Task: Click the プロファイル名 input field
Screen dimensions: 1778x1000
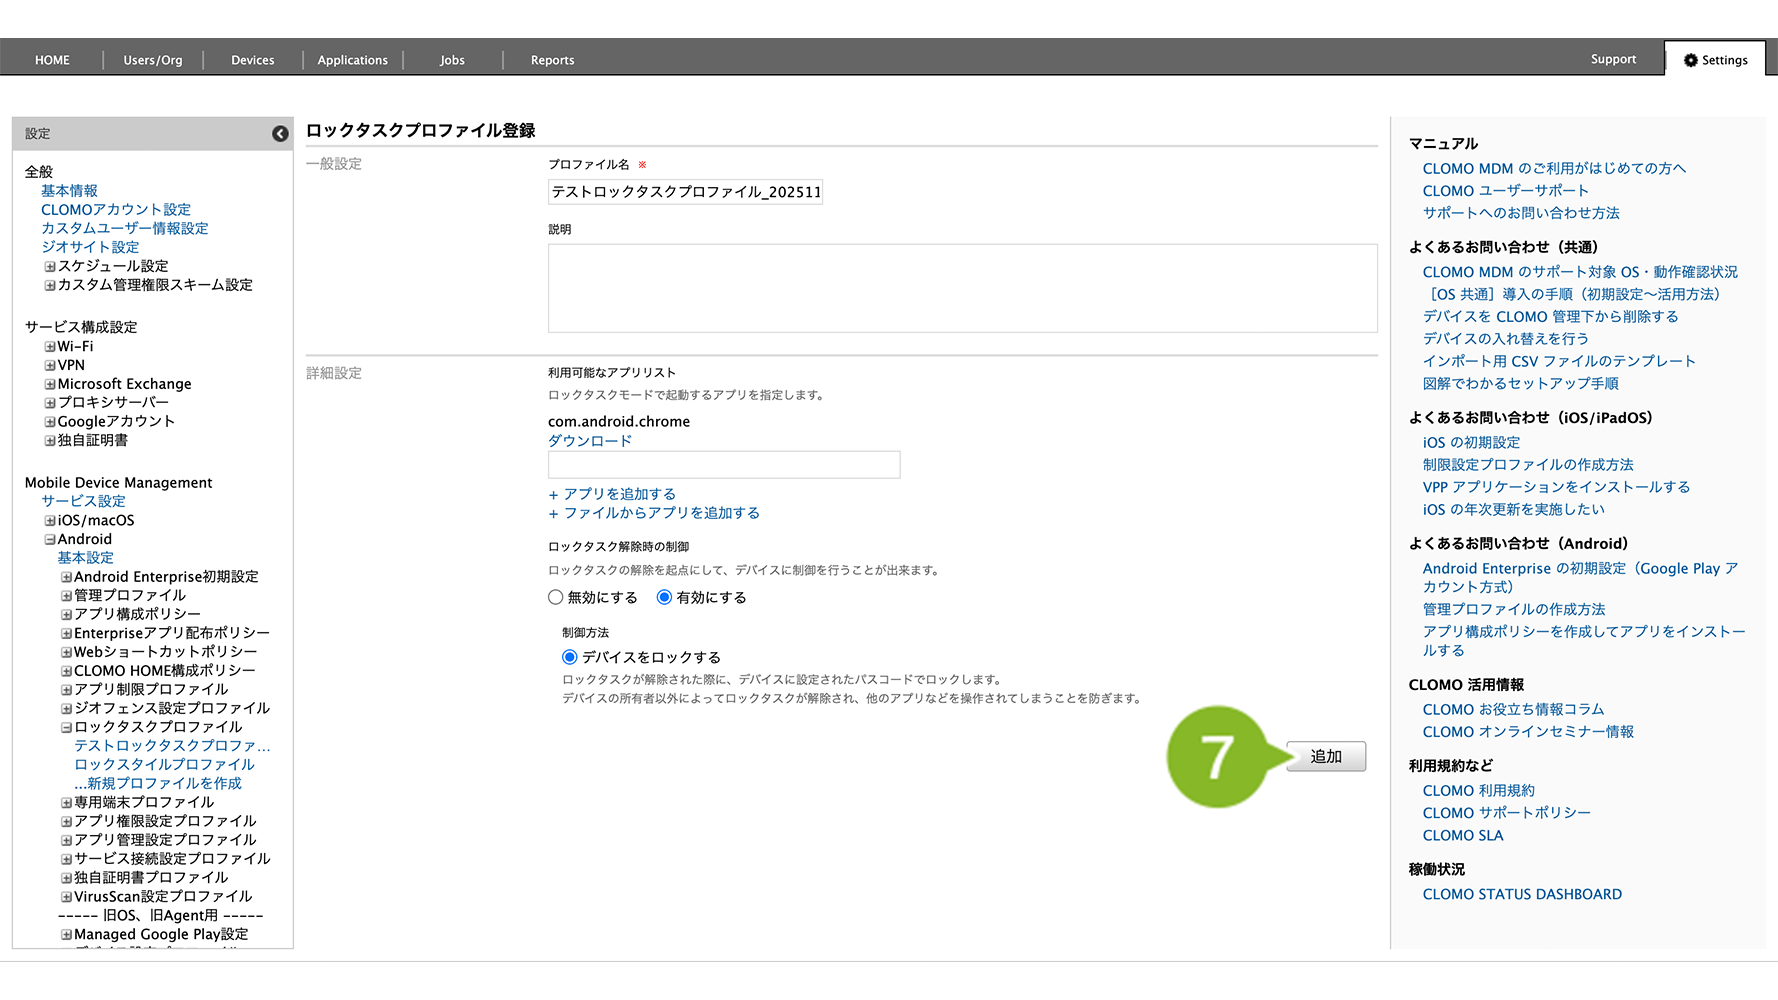Action: point(685,192)
